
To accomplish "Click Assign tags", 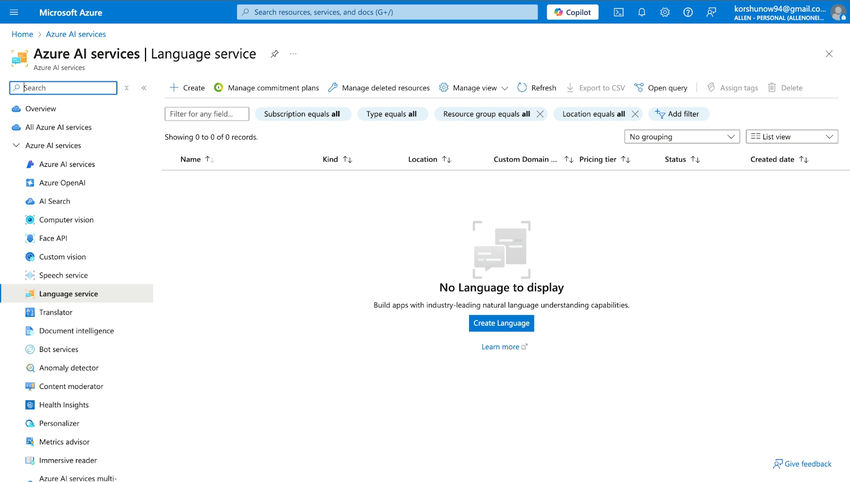I will [x=732, y=88].
